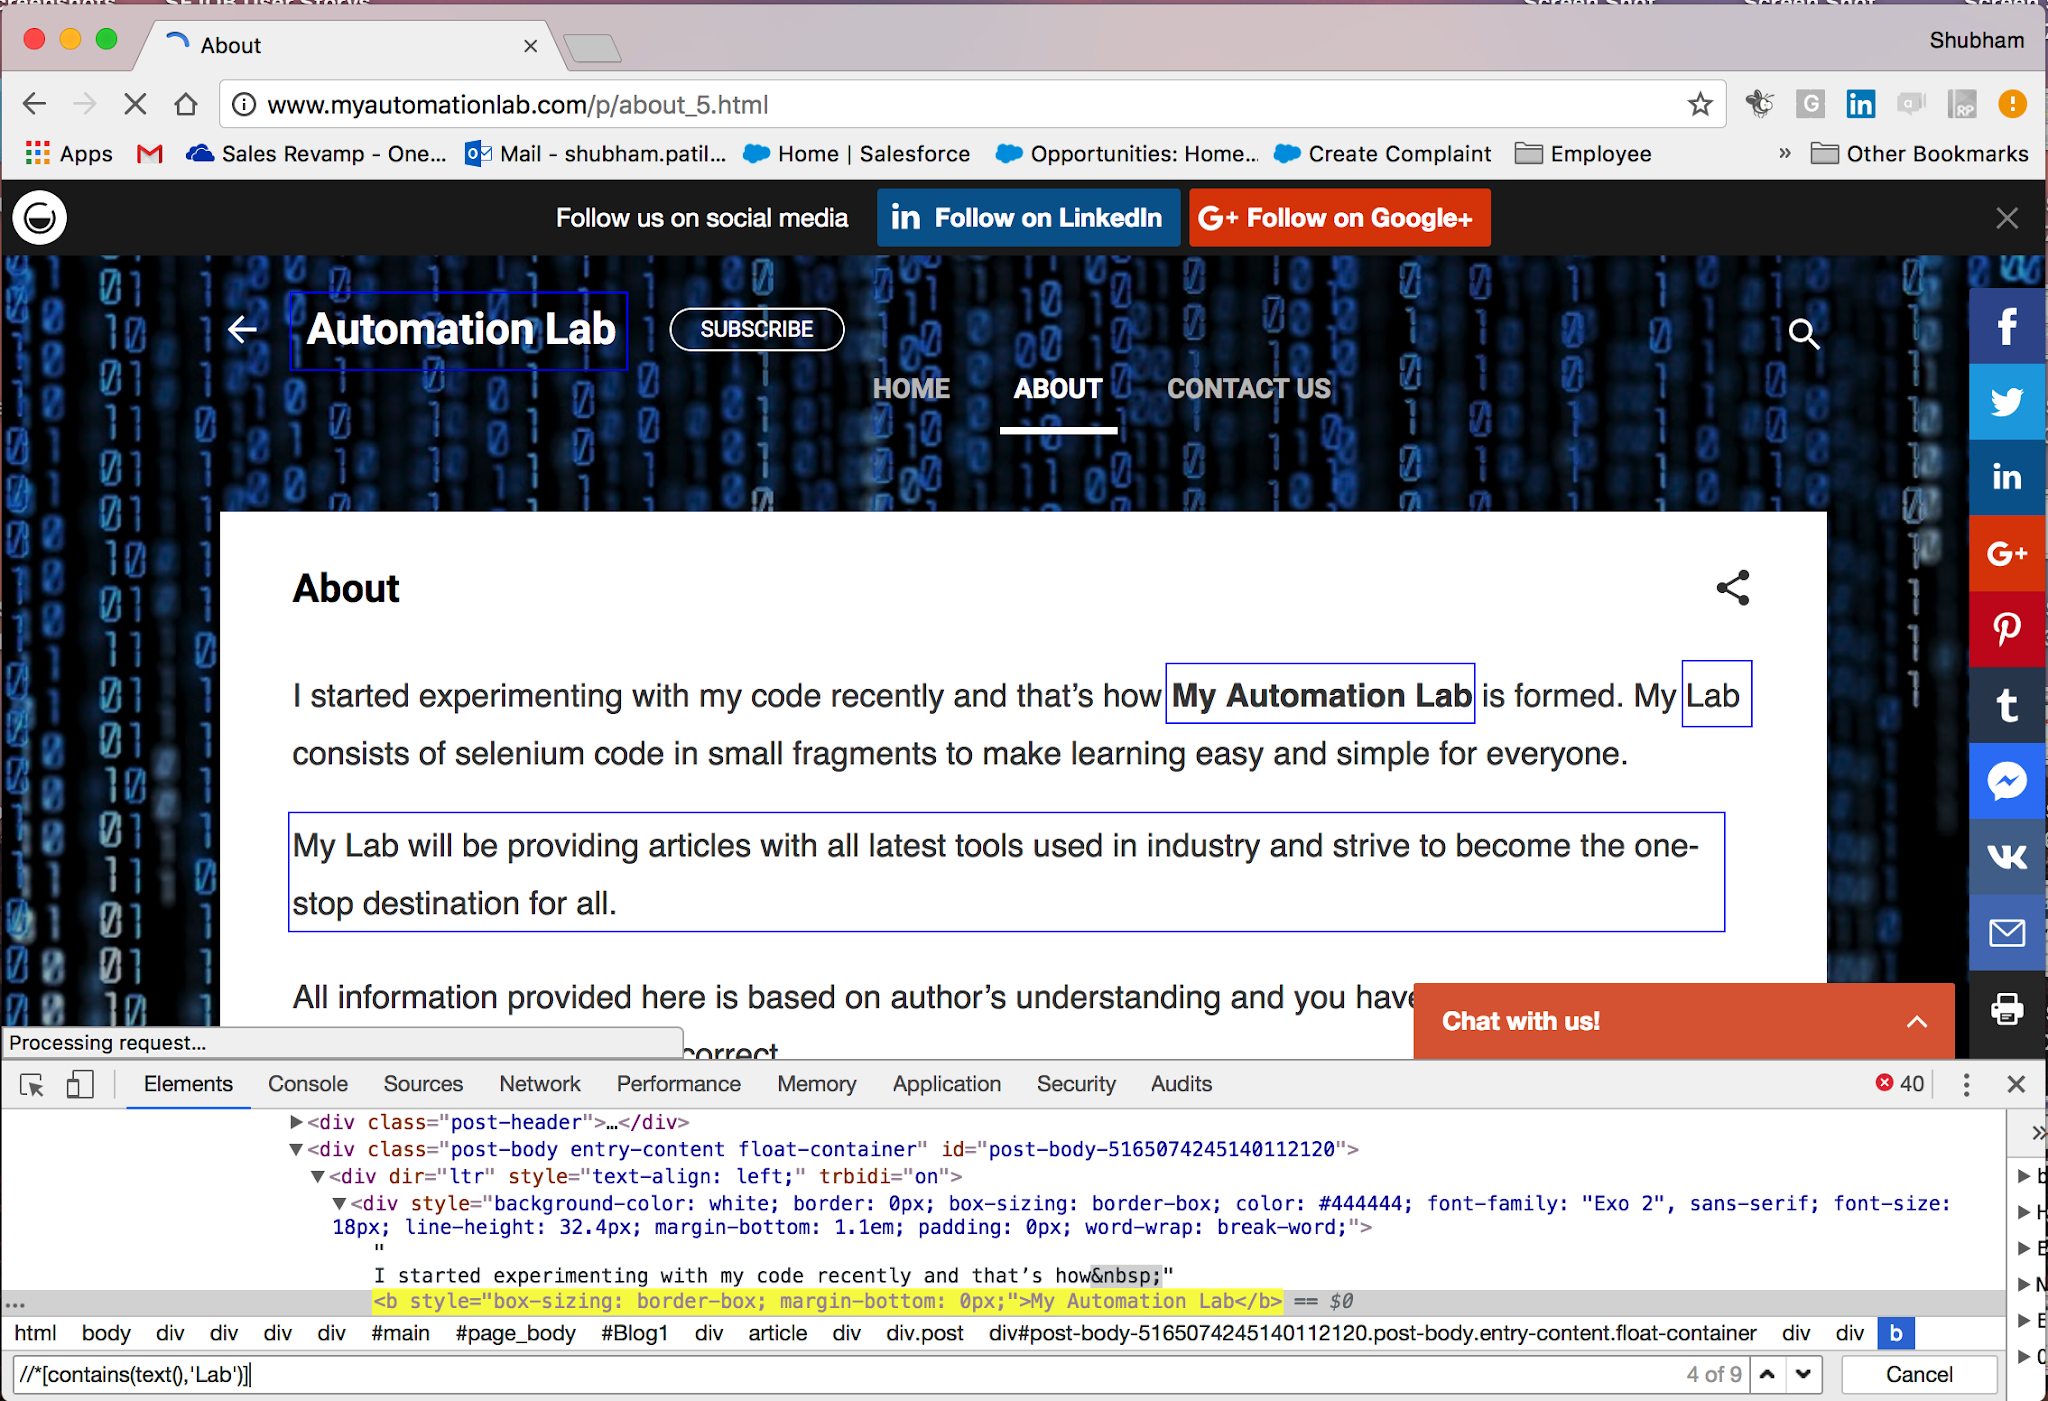This screenshot has width=2048, height=1401.
Task: Click the Facebook icon in the social sidebar
Action: click(x=2007, y=325)
